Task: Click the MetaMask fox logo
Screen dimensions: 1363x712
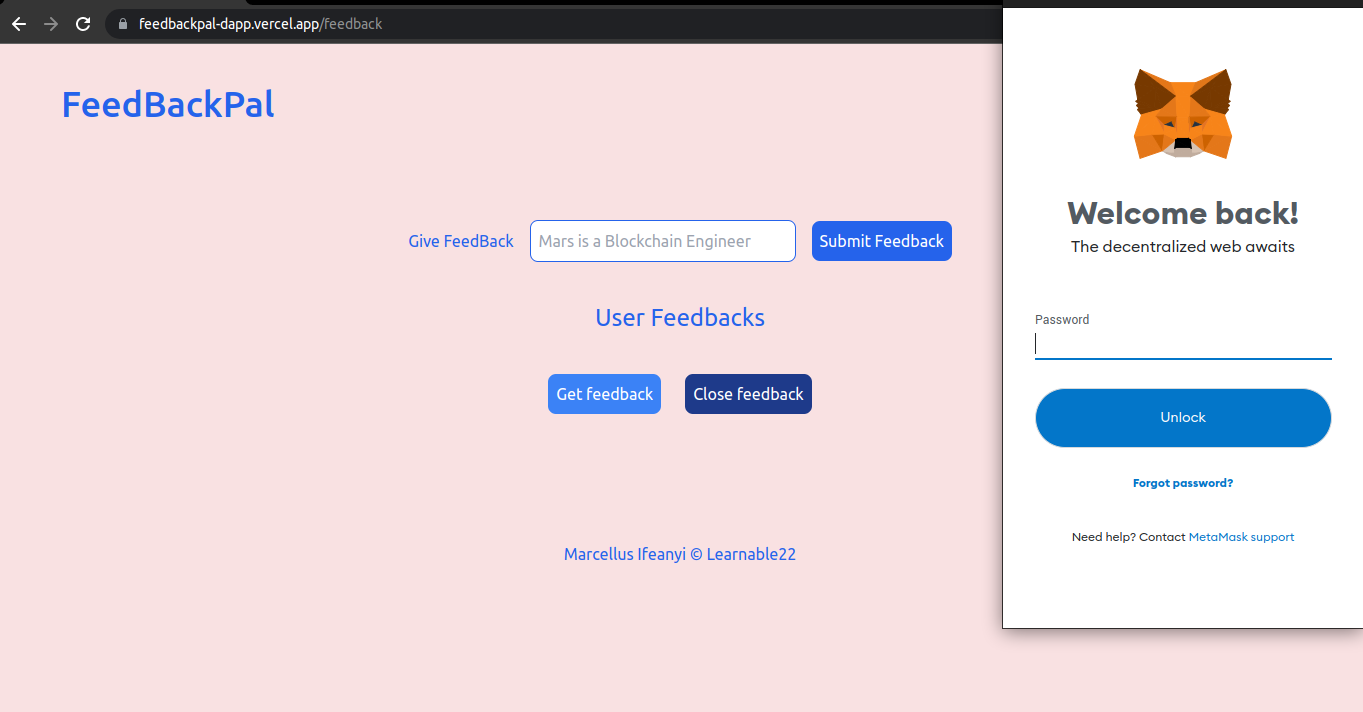Action: tap(1183, 113)
